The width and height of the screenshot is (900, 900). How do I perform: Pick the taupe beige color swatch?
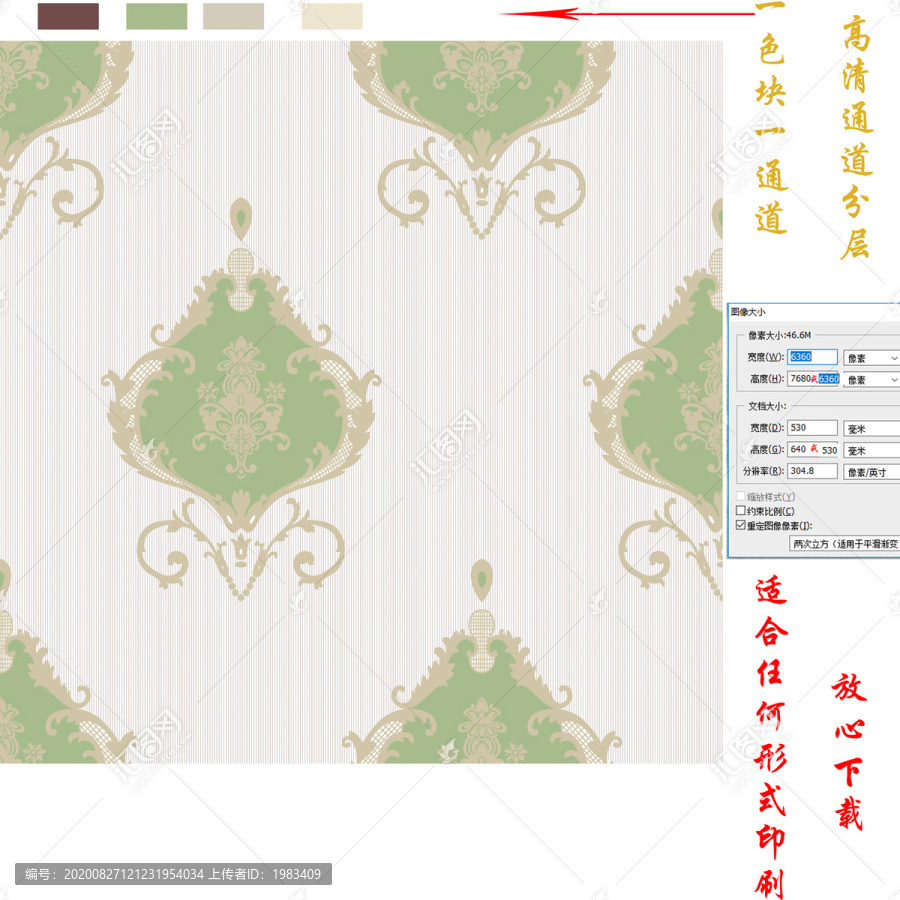click(234, 16)
